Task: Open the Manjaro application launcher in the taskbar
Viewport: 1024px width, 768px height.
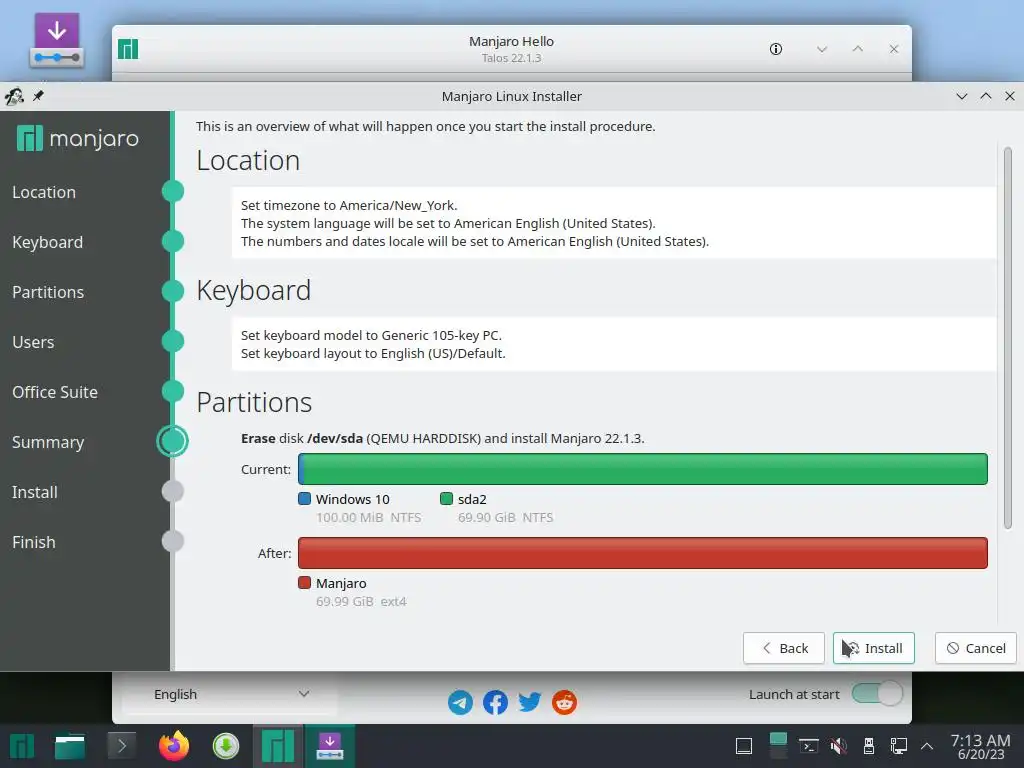Action: pyautogui.click(x=22, y=746)
